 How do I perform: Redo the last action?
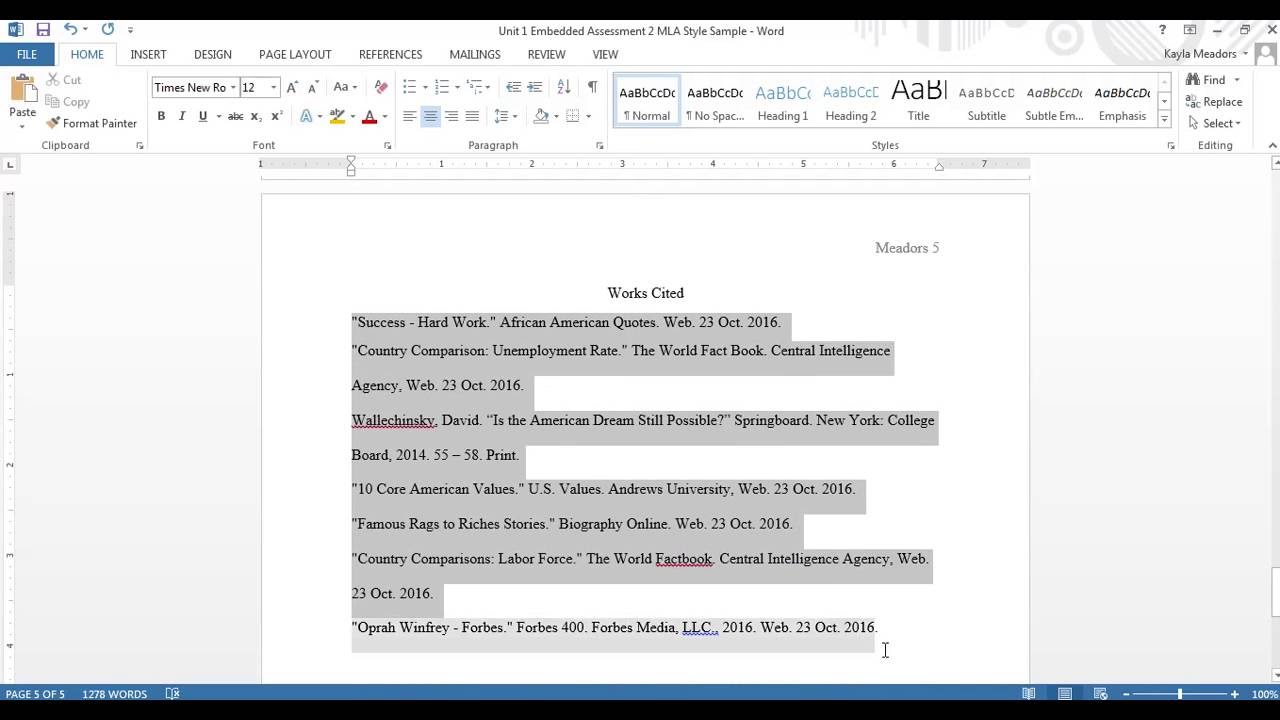tap(107, 30)
